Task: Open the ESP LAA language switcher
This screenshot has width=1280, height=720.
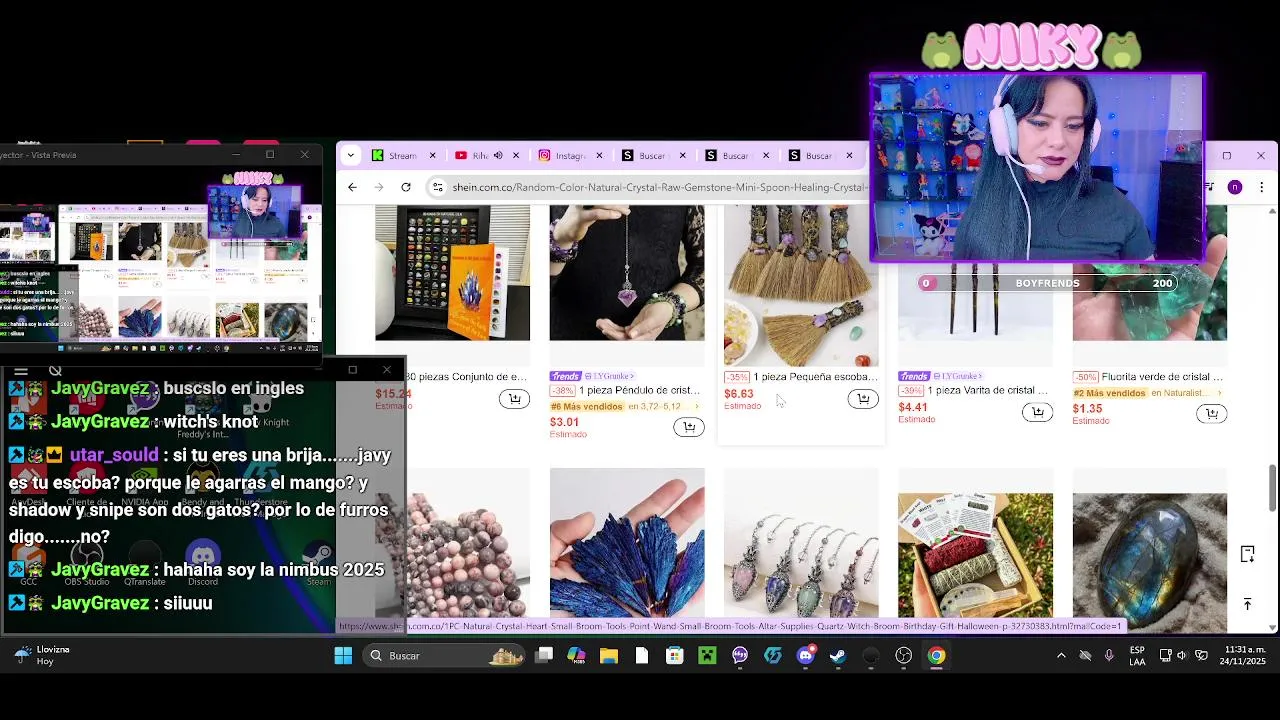Action: [x=1137, y=656]
